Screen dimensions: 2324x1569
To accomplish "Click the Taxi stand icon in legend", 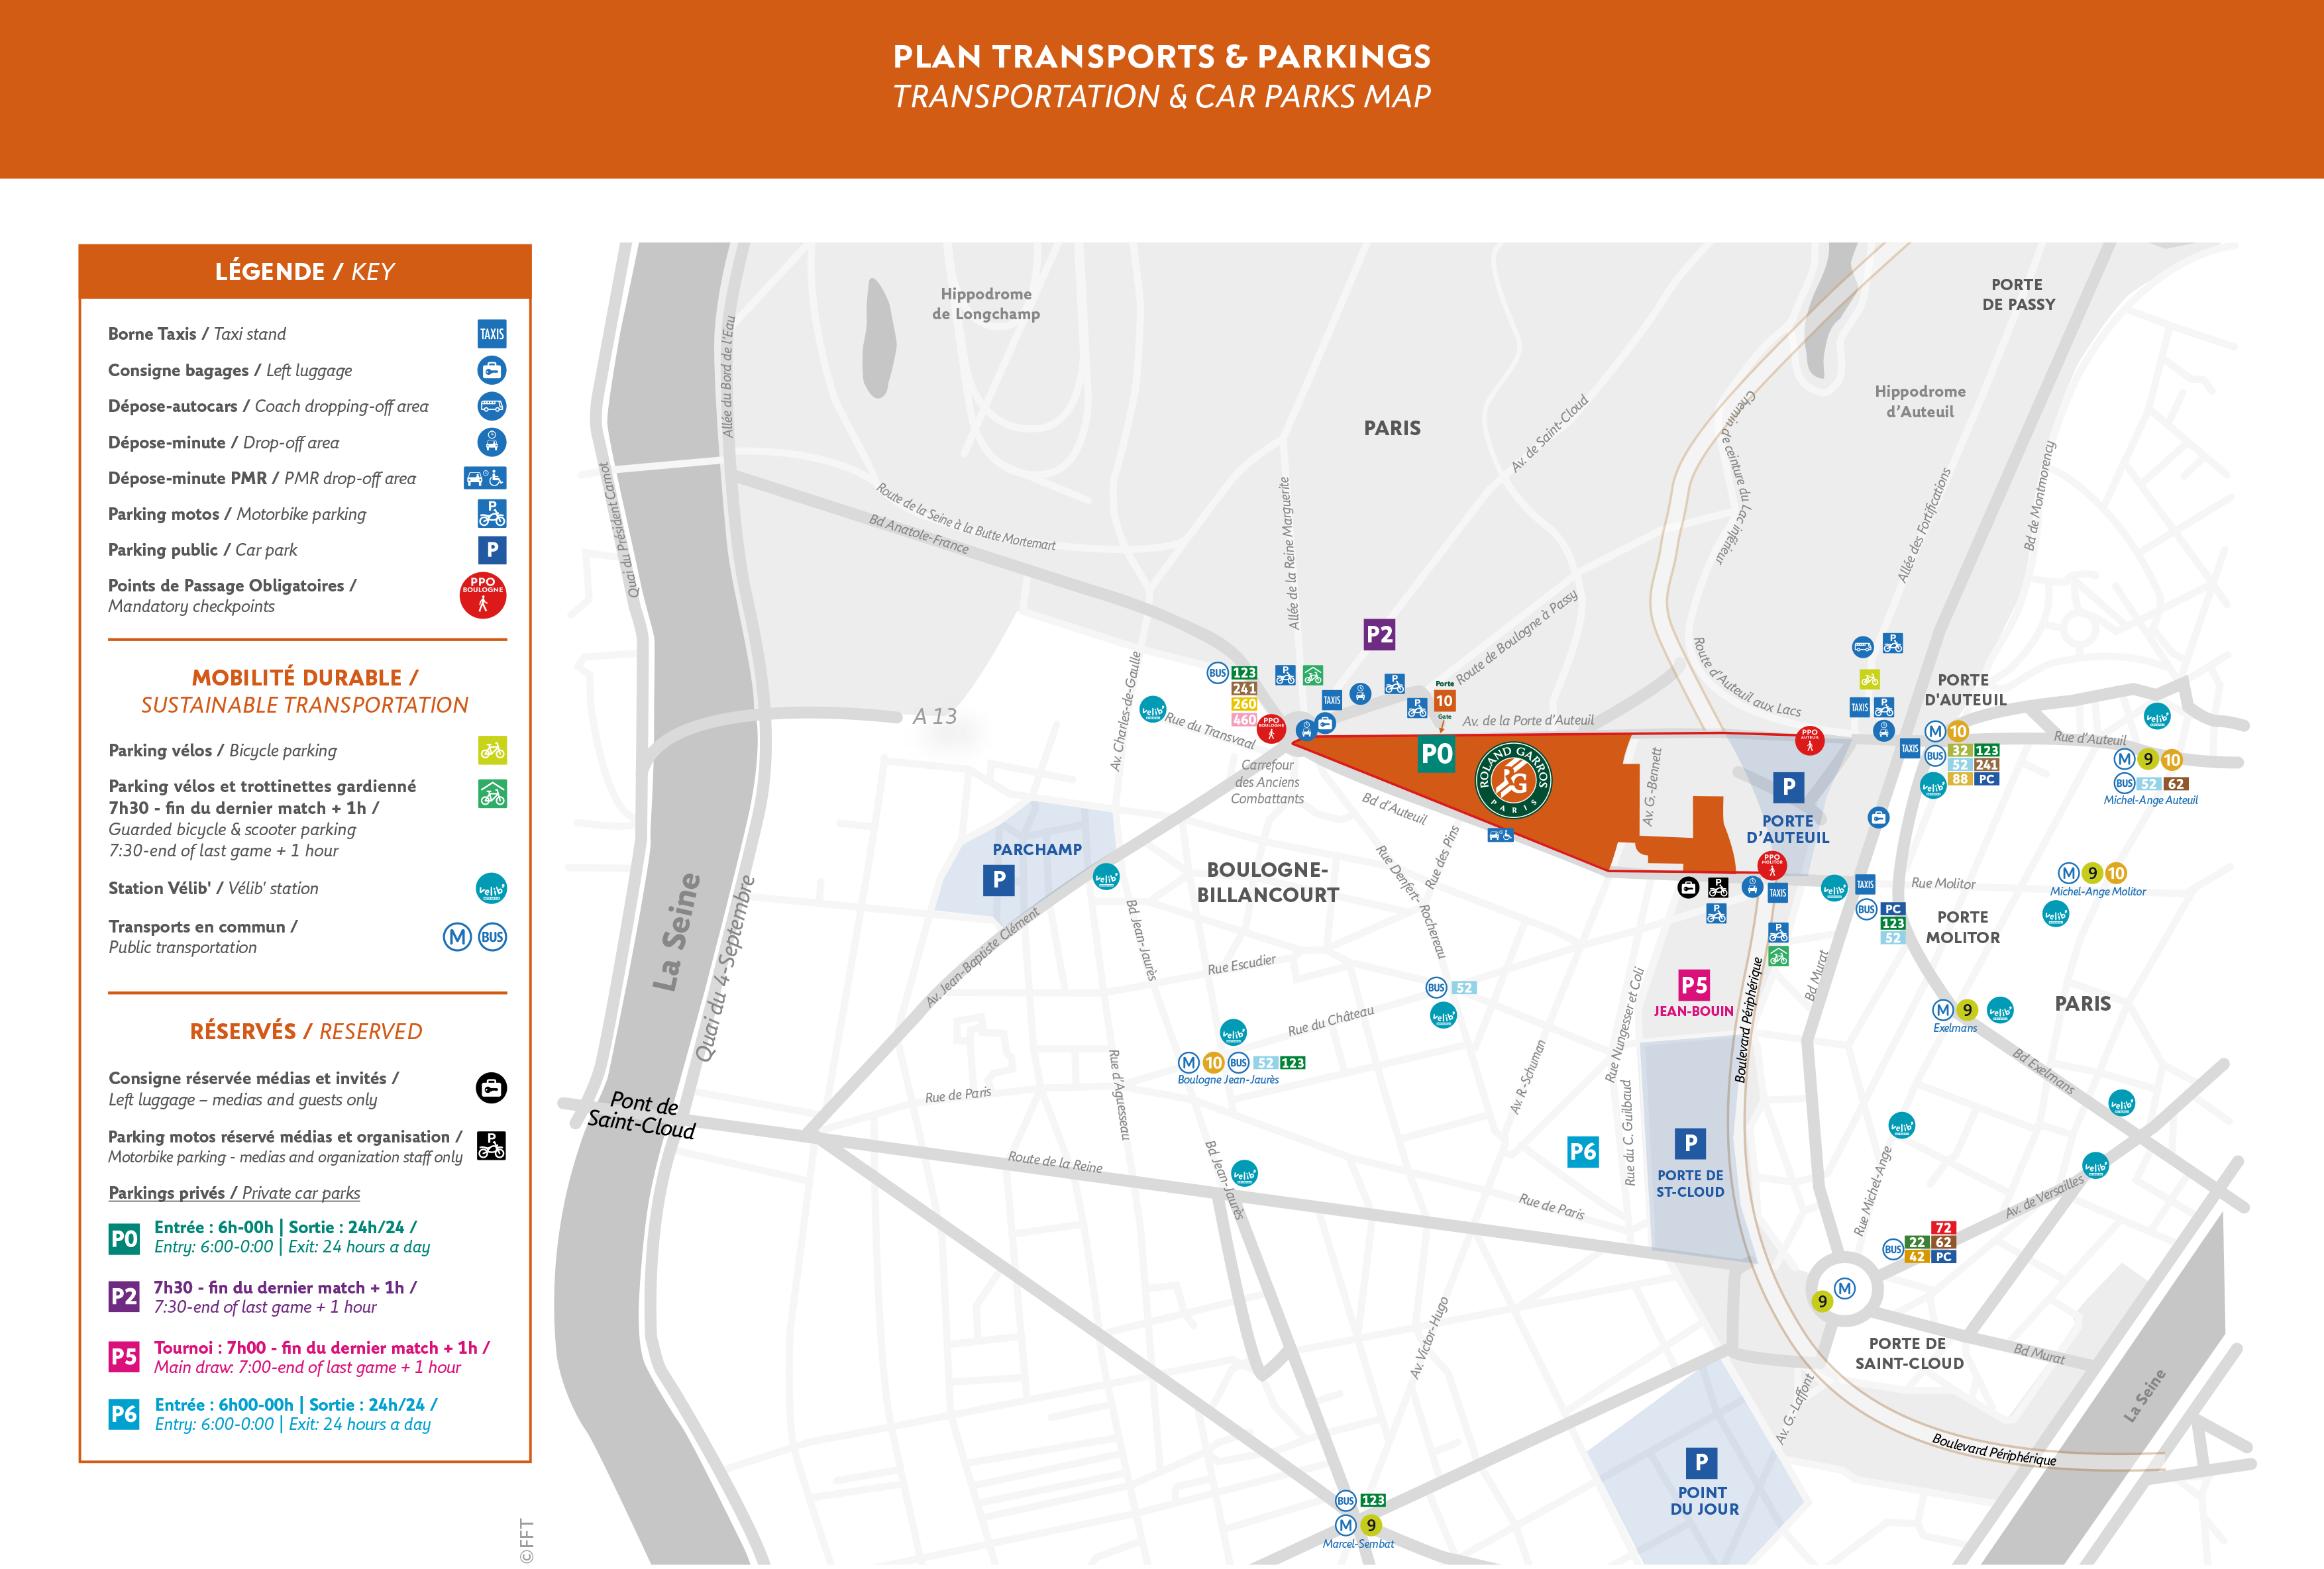I will click(491, 334).
